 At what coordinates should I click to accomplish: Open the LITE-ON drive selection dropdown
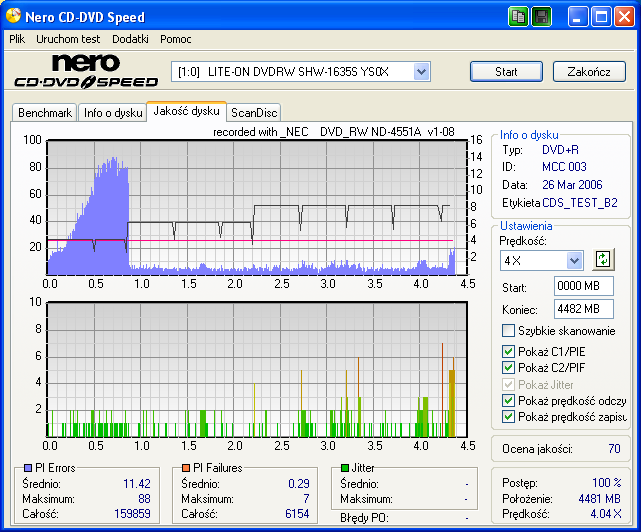coord(421,72)
